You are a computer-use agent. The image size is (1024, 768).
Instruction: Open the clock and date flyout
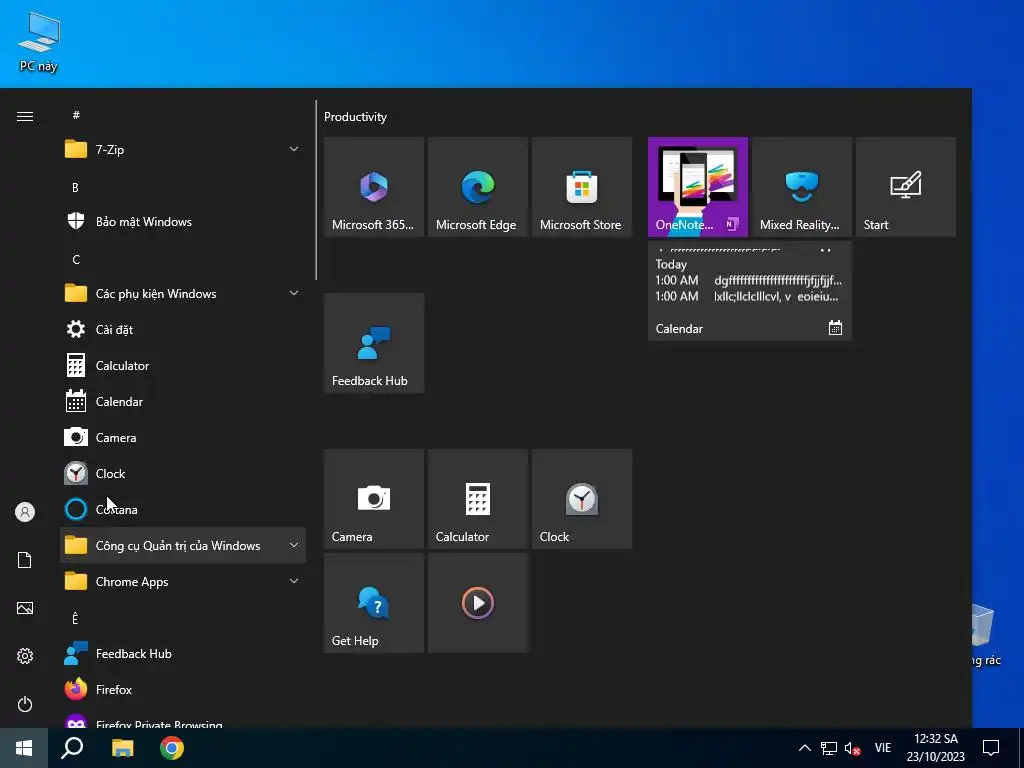pyautogui.click(x=935, y=748)
